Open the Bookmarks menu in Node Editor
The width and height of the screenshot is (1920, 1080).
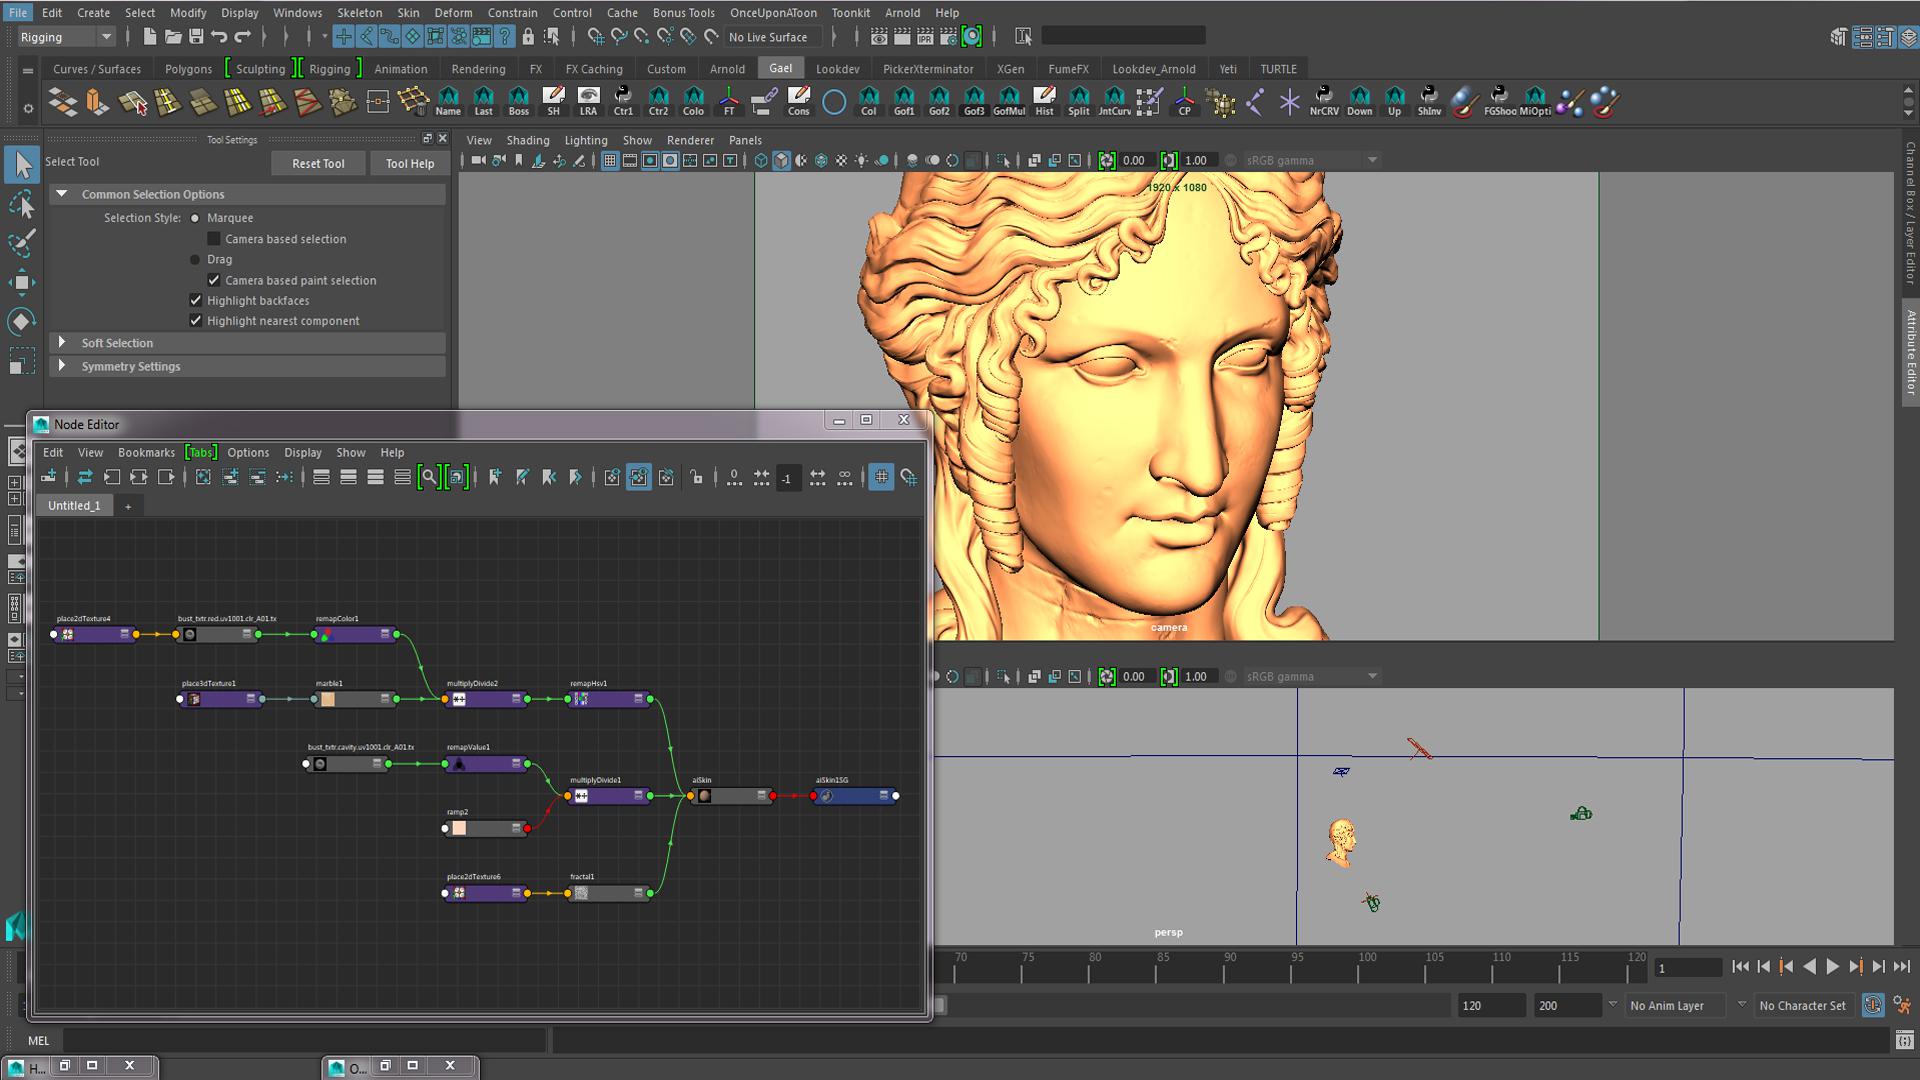pos(146,452)
